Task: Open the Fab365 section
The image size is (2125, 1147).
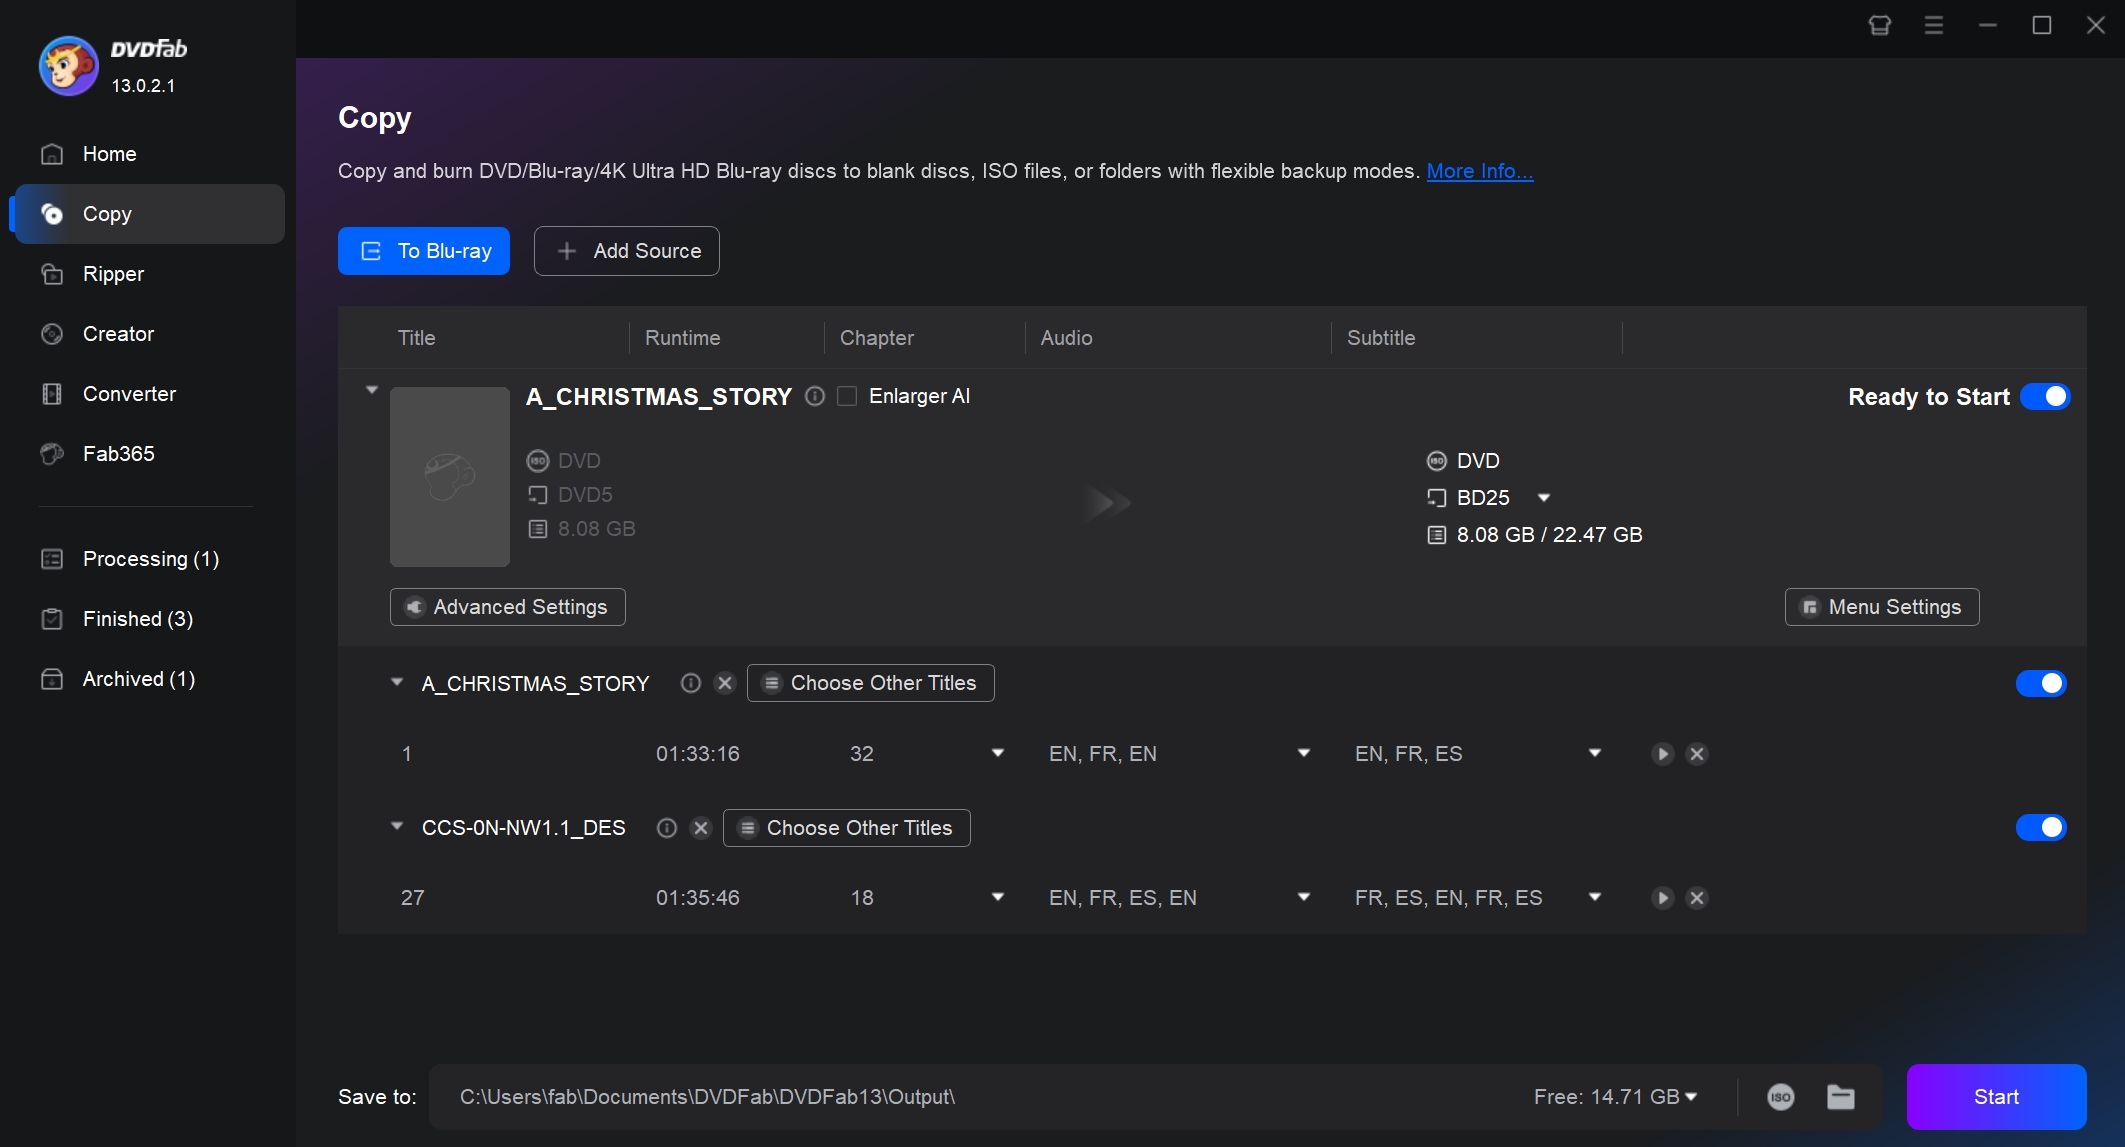Action: click(117, 453)
